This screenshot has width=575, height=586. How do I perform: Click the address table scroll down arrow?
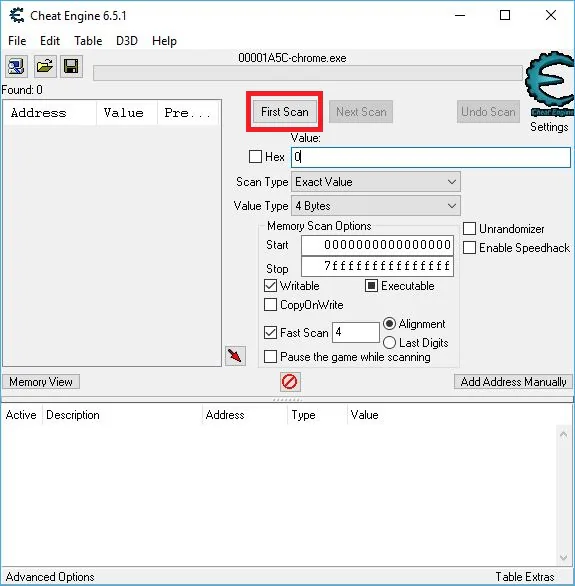[563, 558]
